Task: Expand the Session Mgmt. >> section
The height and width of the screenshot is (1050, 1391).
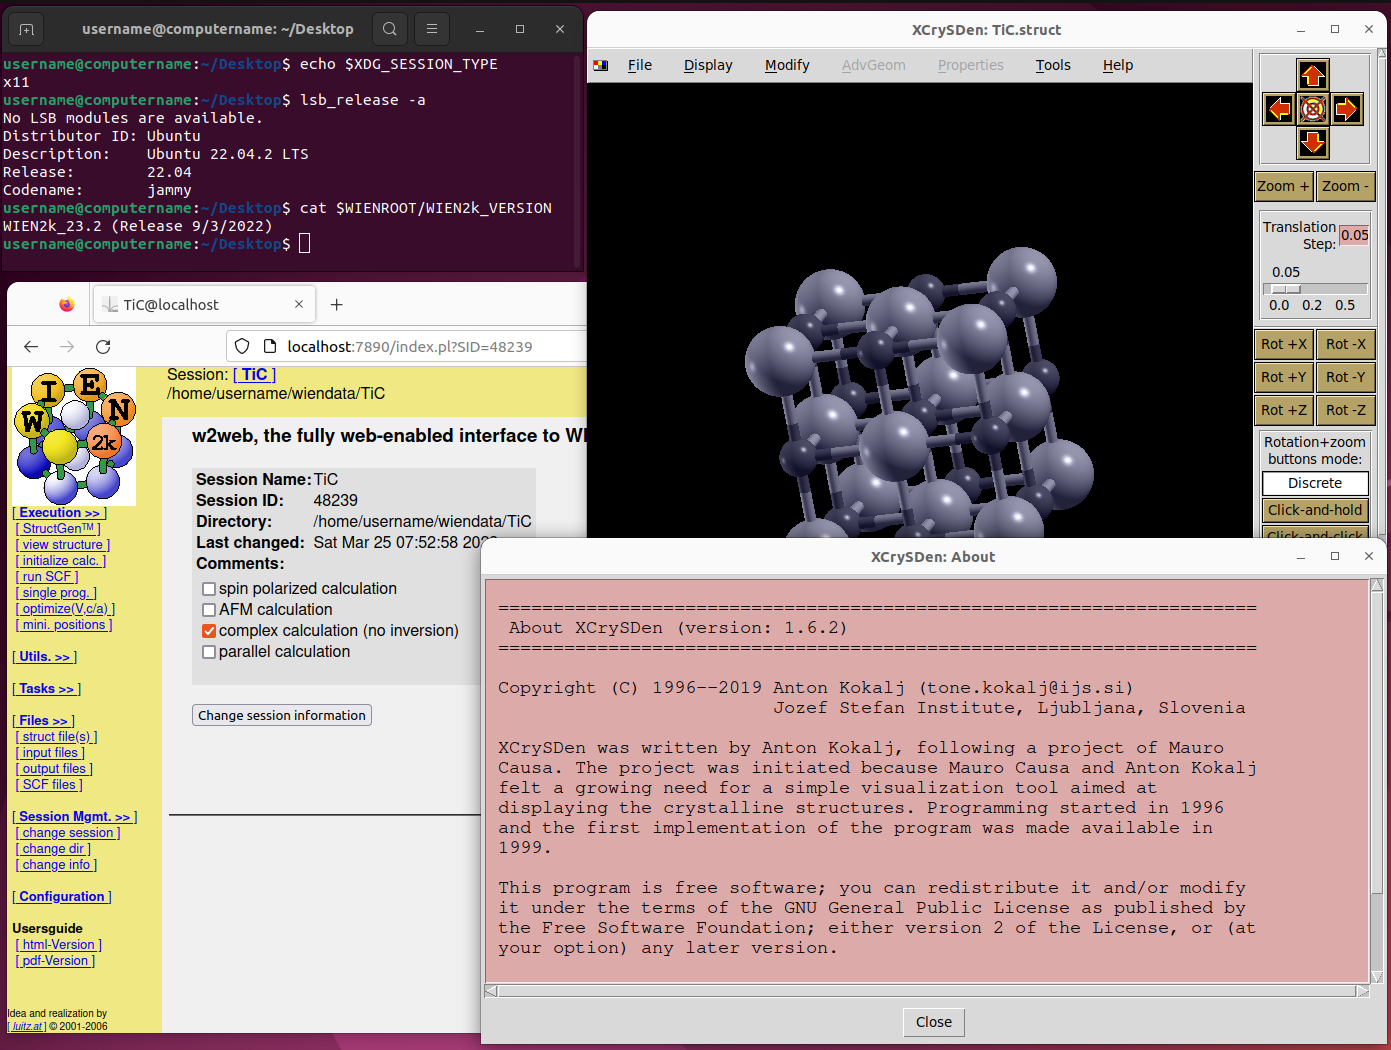Action: 75,816
